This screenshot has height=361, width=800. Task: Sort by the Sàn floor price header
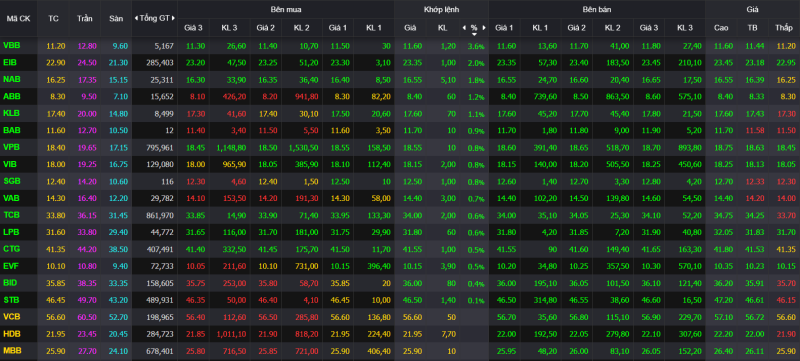[116, 18]
